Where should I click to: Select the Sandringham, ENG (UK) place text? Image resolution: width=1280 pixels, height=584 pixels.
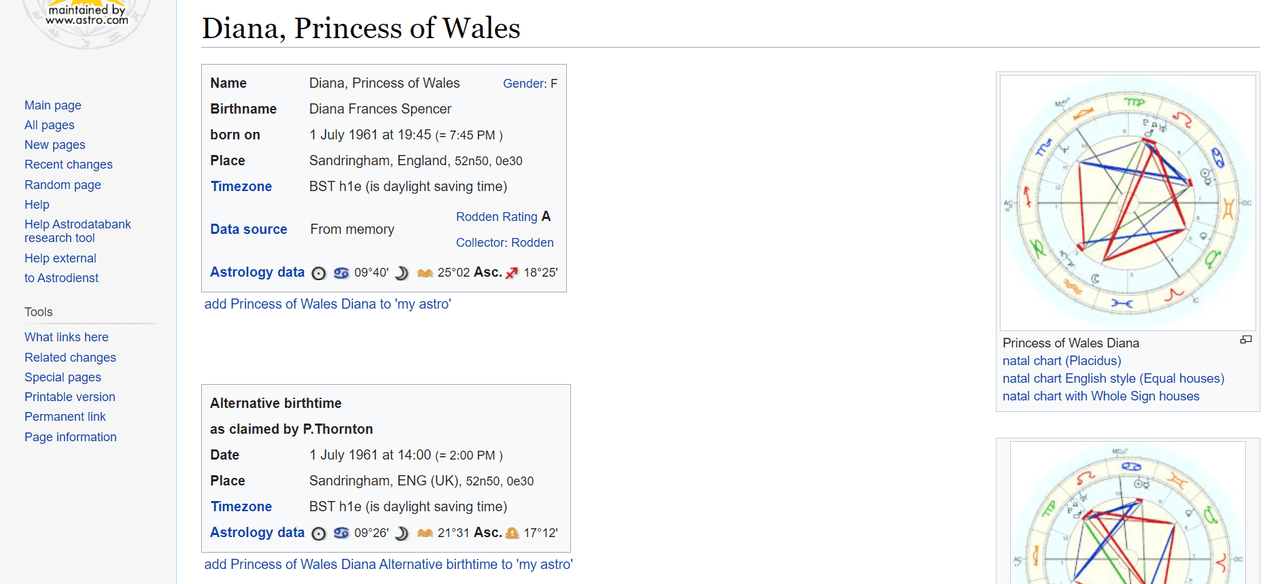tap(385, 481)
